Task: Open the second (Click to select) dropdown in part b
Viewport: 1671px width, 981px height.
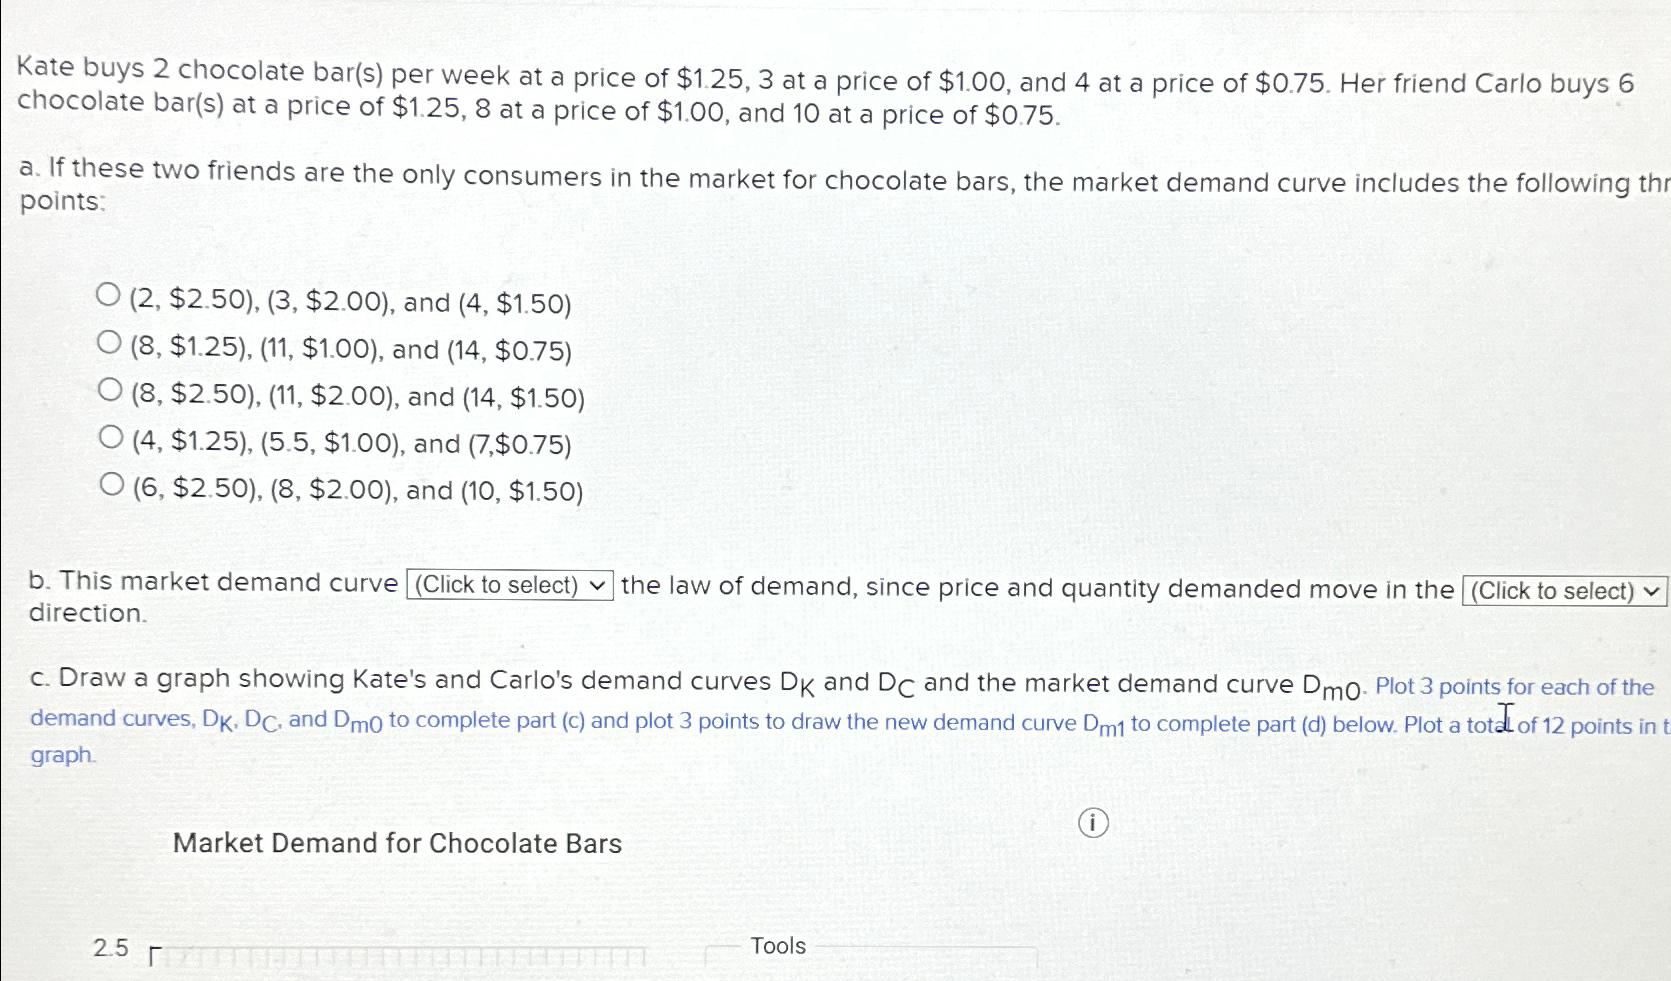Action: click(x=1563, y=591)
